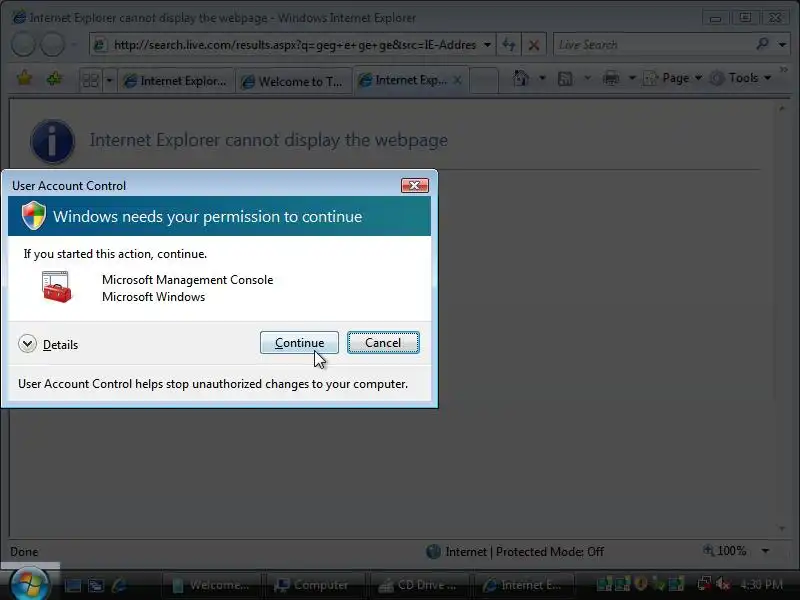The image size is (800, 600).
Task: Click the red Stop loading button
Action: pyautogui.click(x=534, y=45)
